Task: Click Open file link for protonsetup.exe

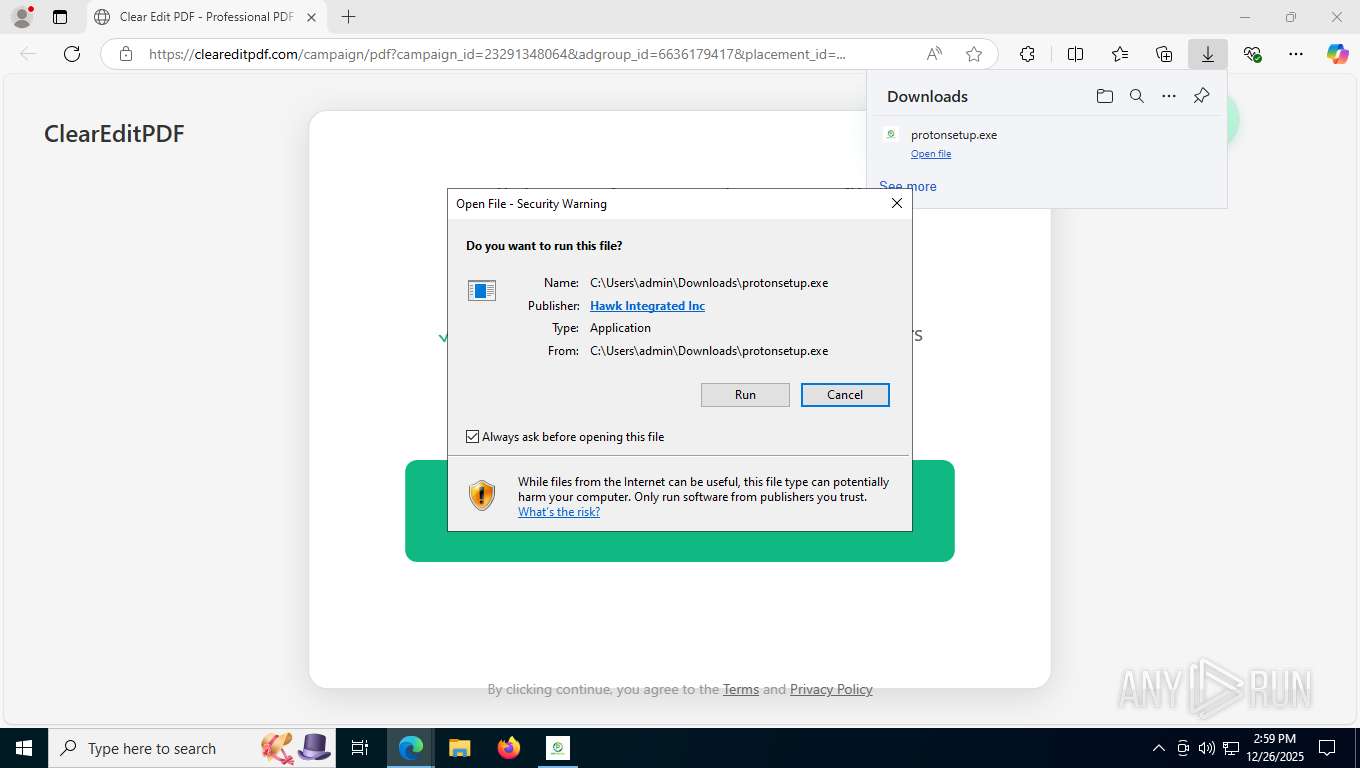Action: click(x=931, y=154)
